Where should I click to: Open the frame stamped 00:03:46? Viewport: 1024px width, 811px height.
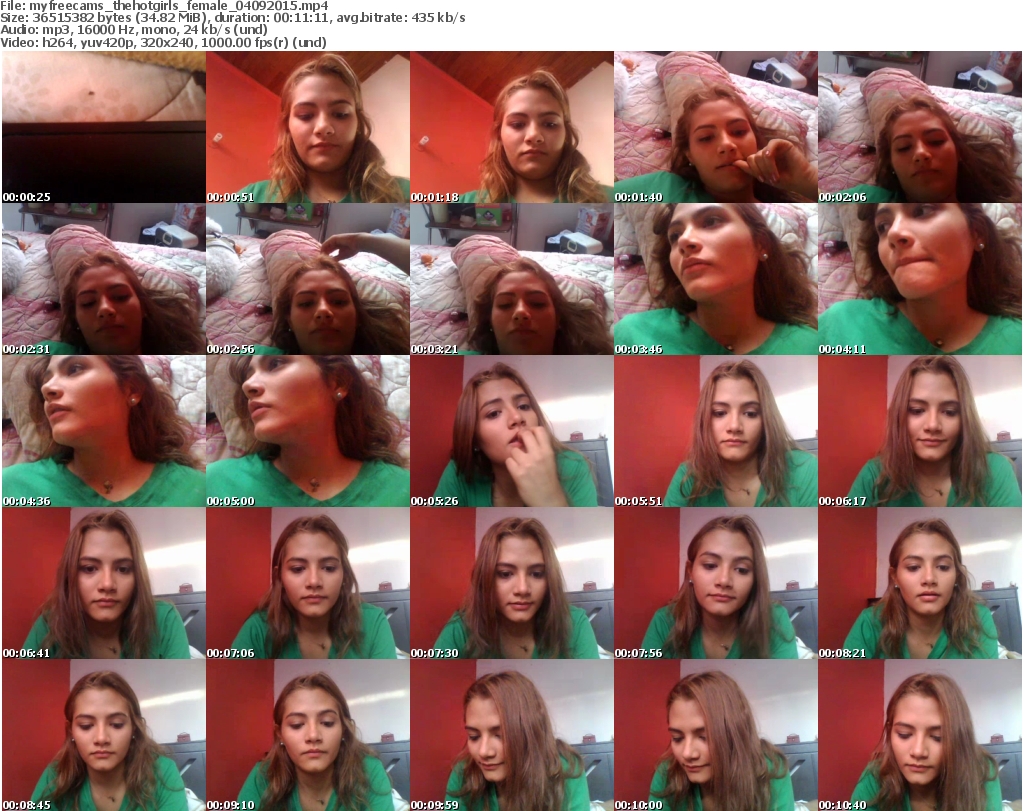pyautogui.click(x=716, y=279)
